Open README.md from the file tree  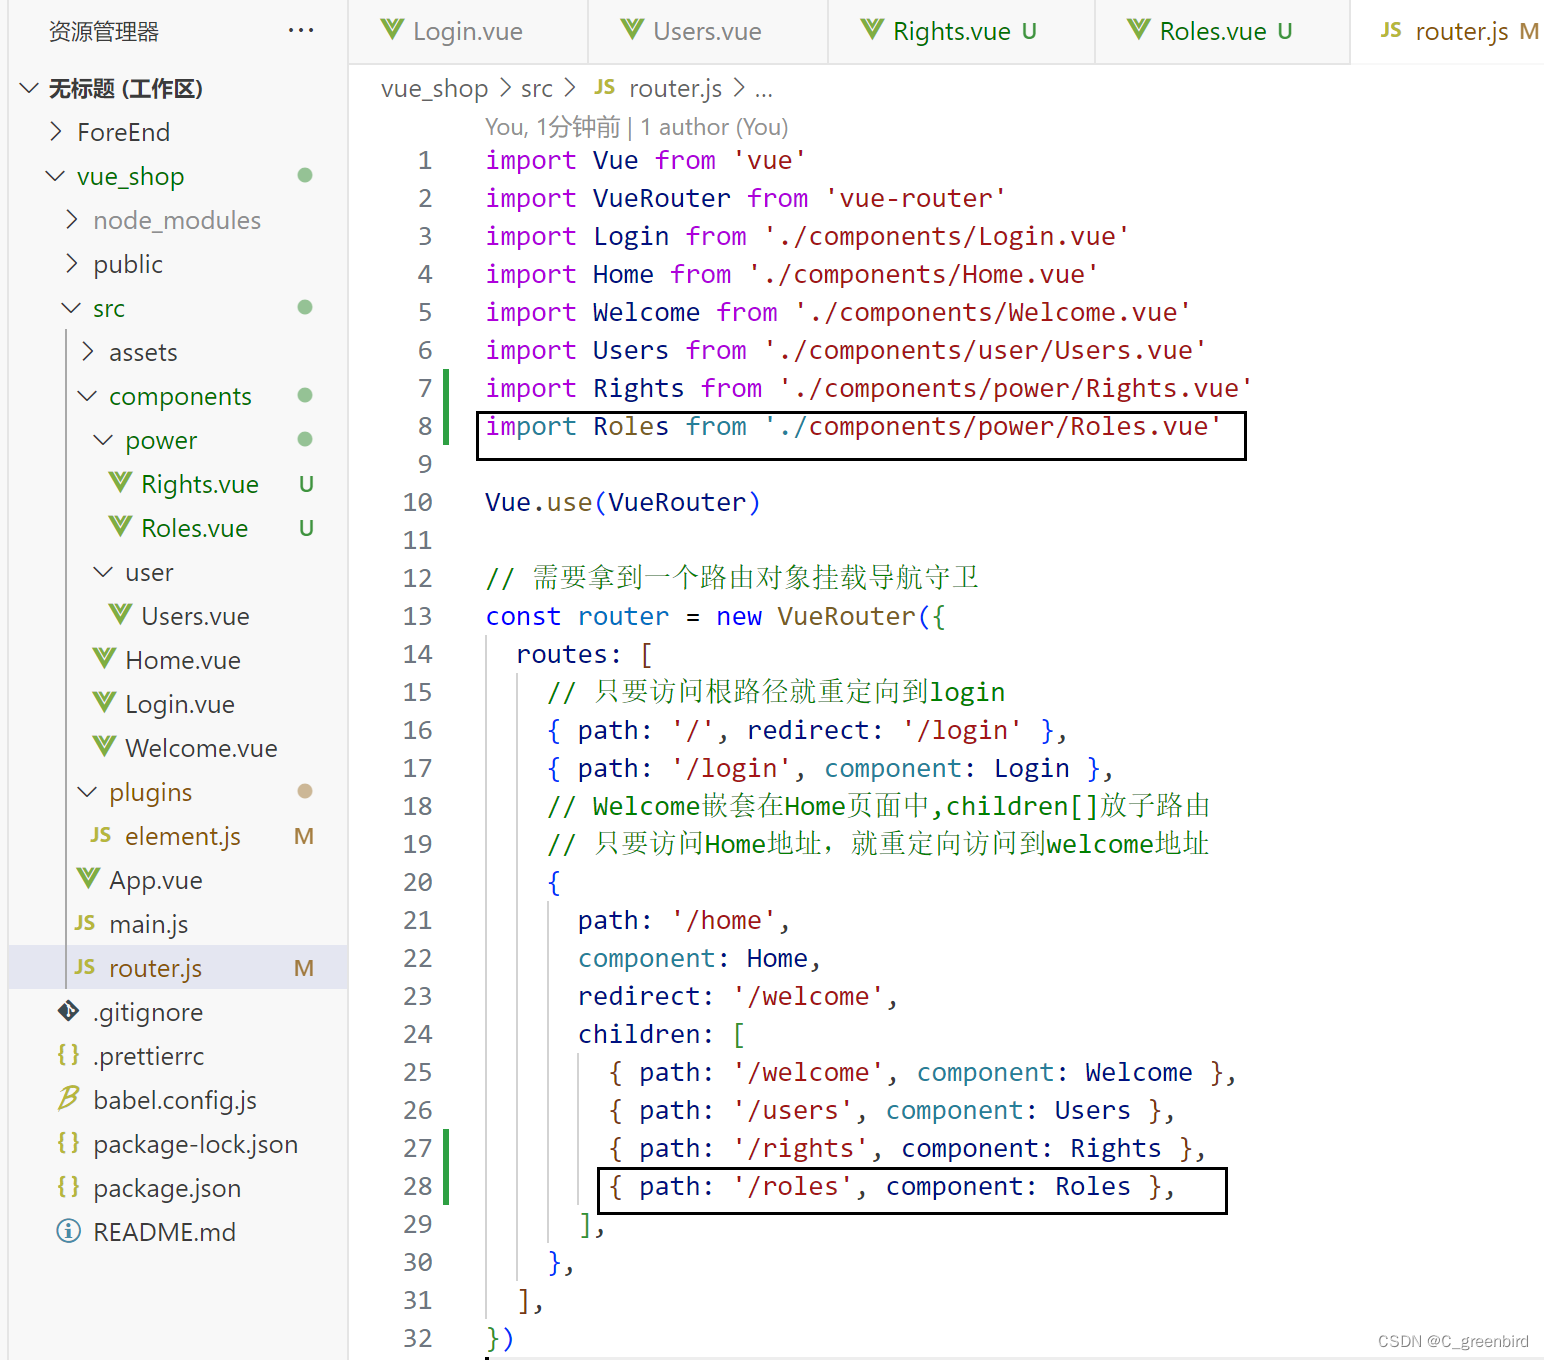(165, 1232)
